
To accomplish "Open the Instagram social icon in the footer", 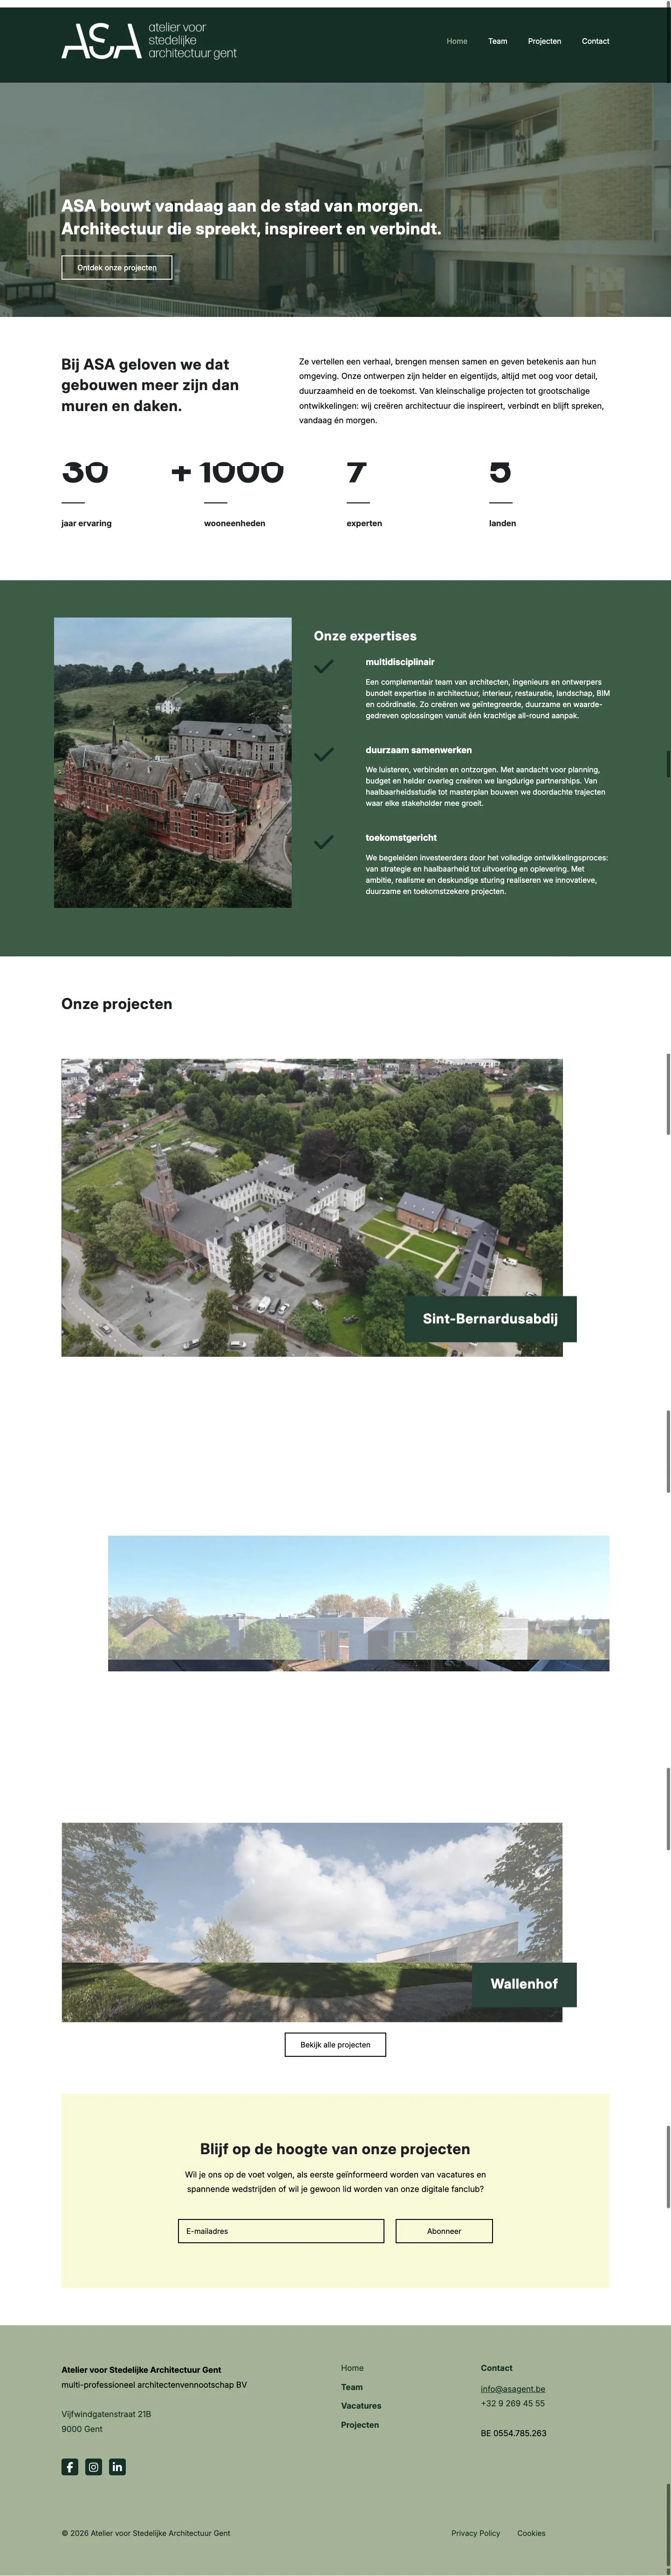I will point(94,2466).
